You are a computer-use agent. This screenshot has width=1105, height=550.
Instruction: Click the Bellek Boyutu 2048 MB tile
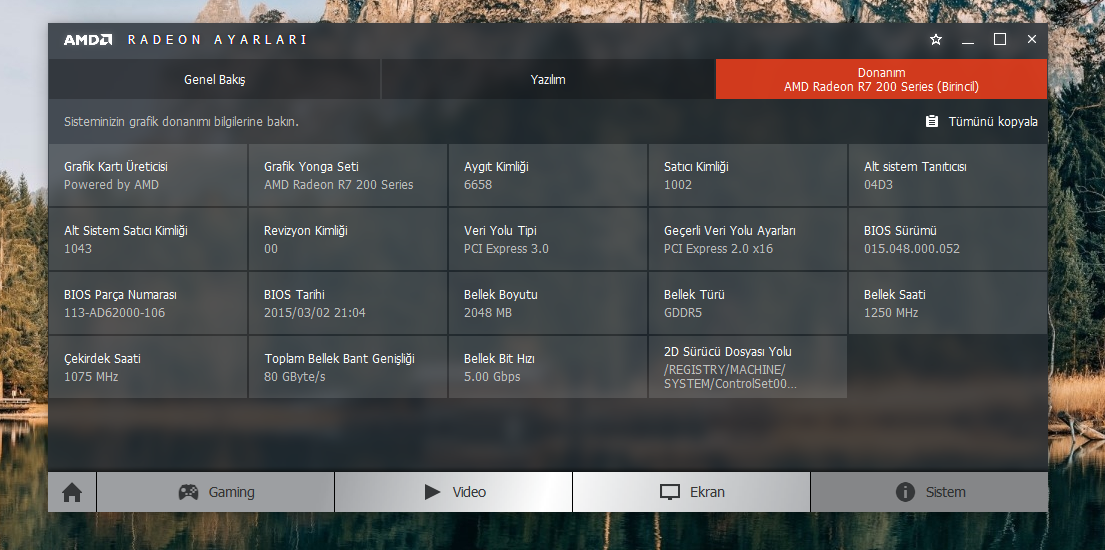pos(548,303)
